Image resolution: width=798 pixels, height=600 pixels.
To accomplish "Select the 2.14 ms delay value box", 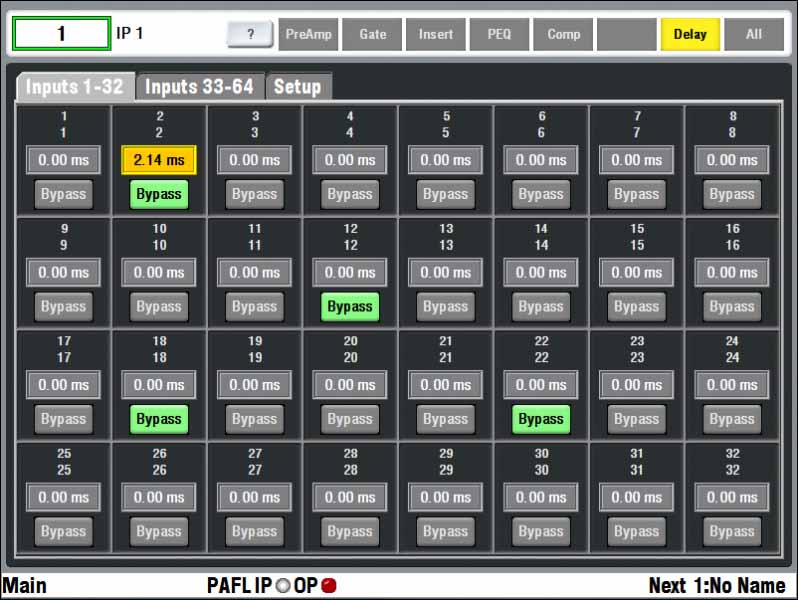I will [159, 160].
